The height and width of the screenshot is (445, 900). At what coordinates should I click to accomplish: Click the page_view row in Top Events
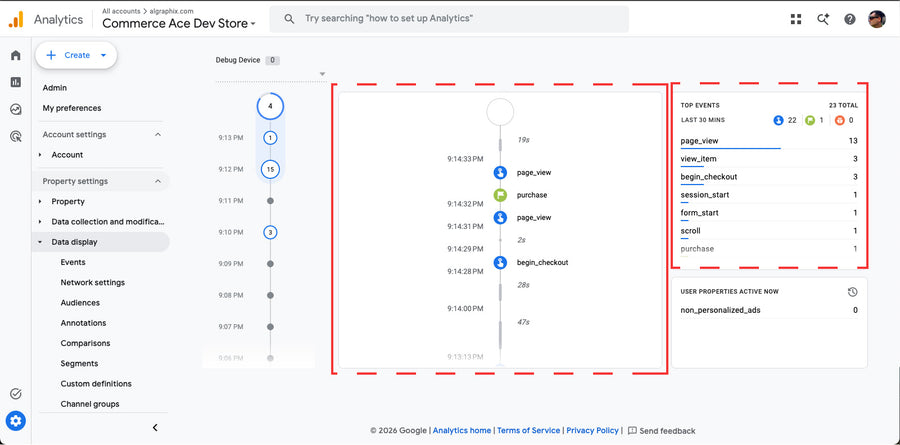(x=769, y=141)
